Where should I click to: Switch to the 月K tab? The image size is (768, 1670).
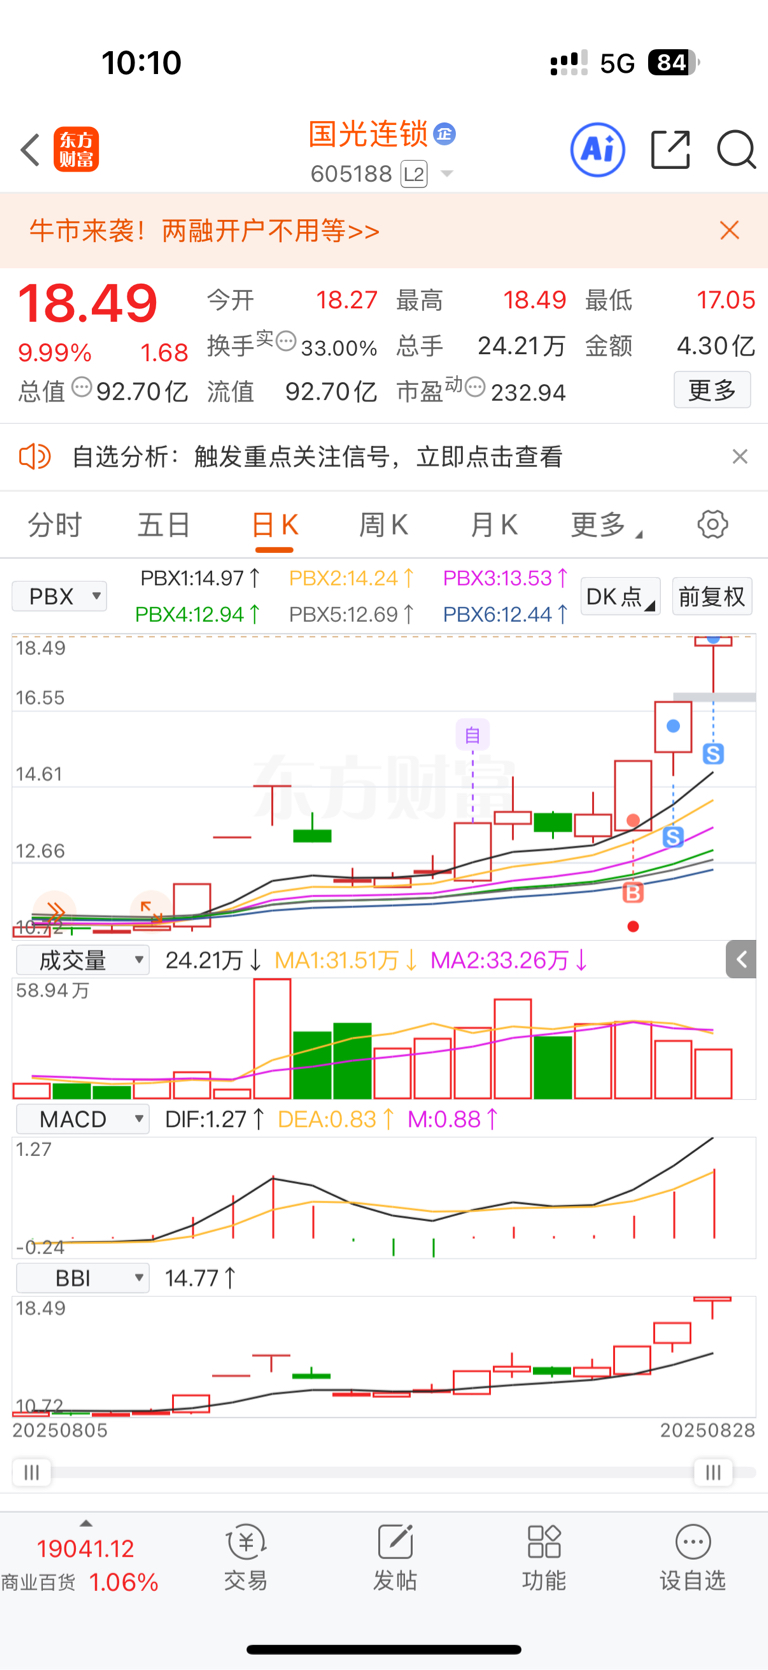(x=493, y=524)
